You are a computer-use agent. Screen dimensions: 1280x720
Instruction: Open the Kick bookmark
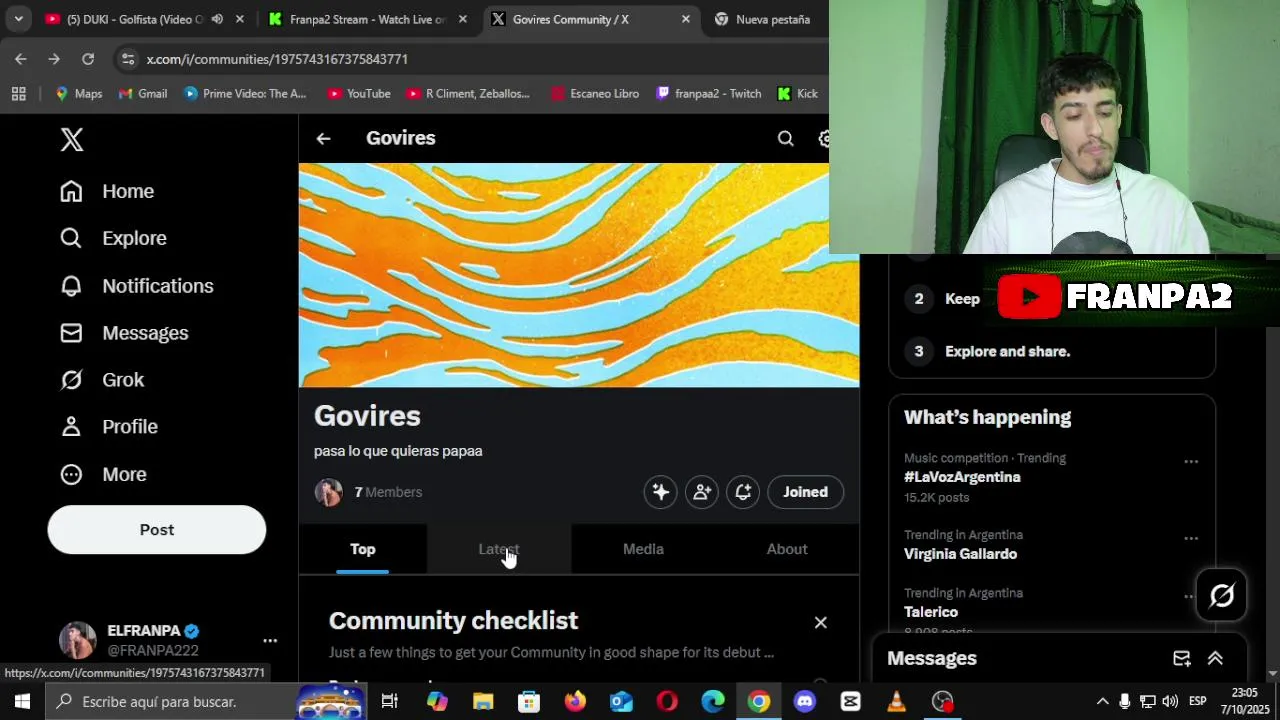pyautogui.click(x=799, y=93)
